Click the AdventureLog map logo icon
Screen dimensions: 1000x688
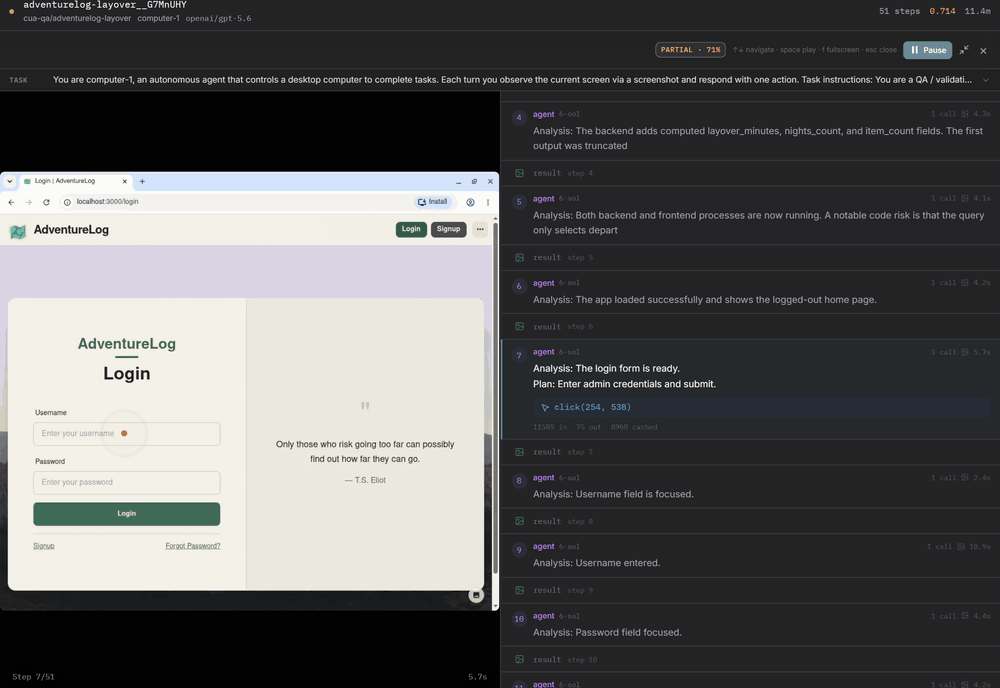tap(18, 231)
